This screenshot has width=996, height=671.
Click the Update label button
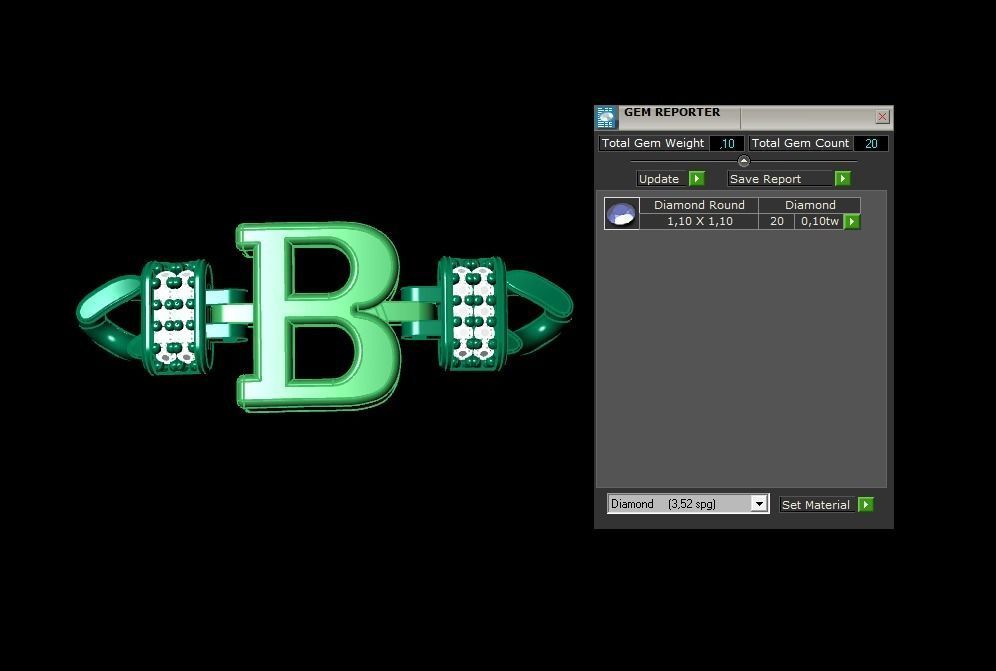pyautogui.click(x=661, y=179)
